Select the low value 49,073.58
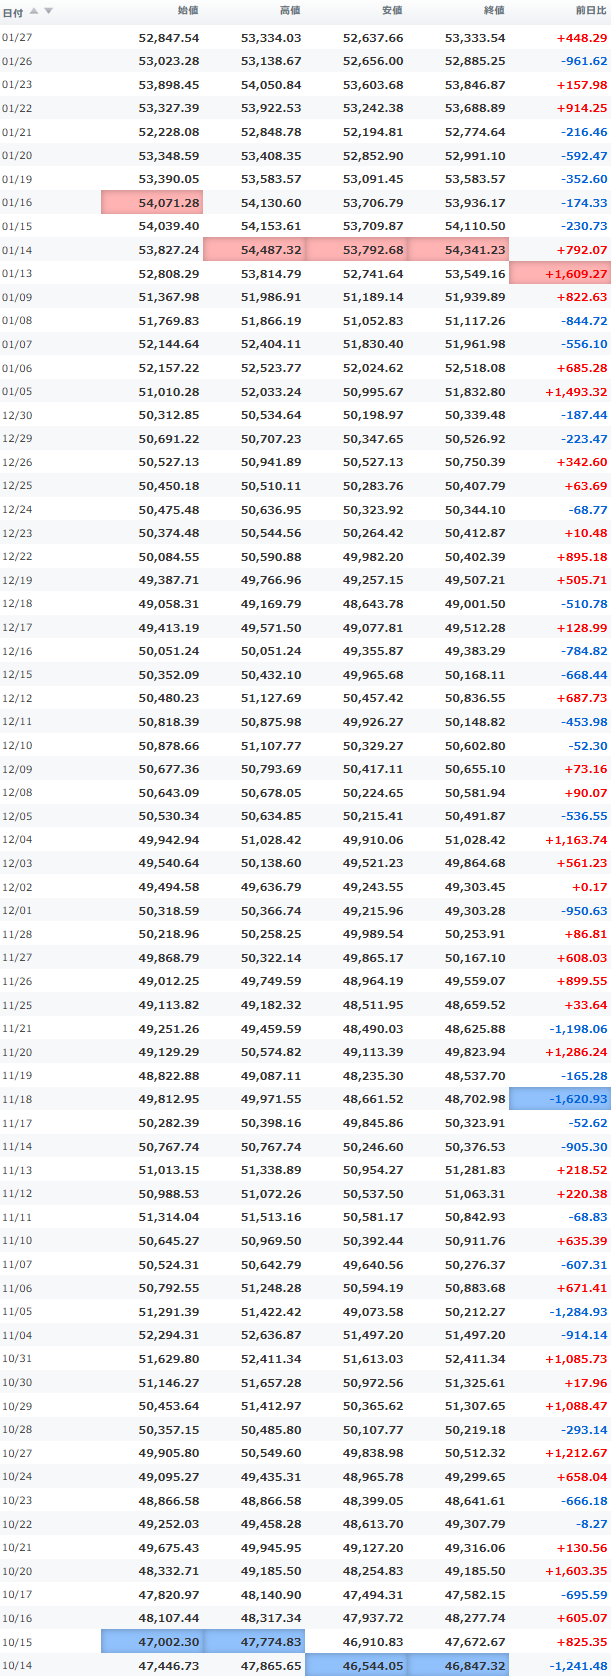The width and height of the screenshot is (611, 1676). pos(373,1311)
